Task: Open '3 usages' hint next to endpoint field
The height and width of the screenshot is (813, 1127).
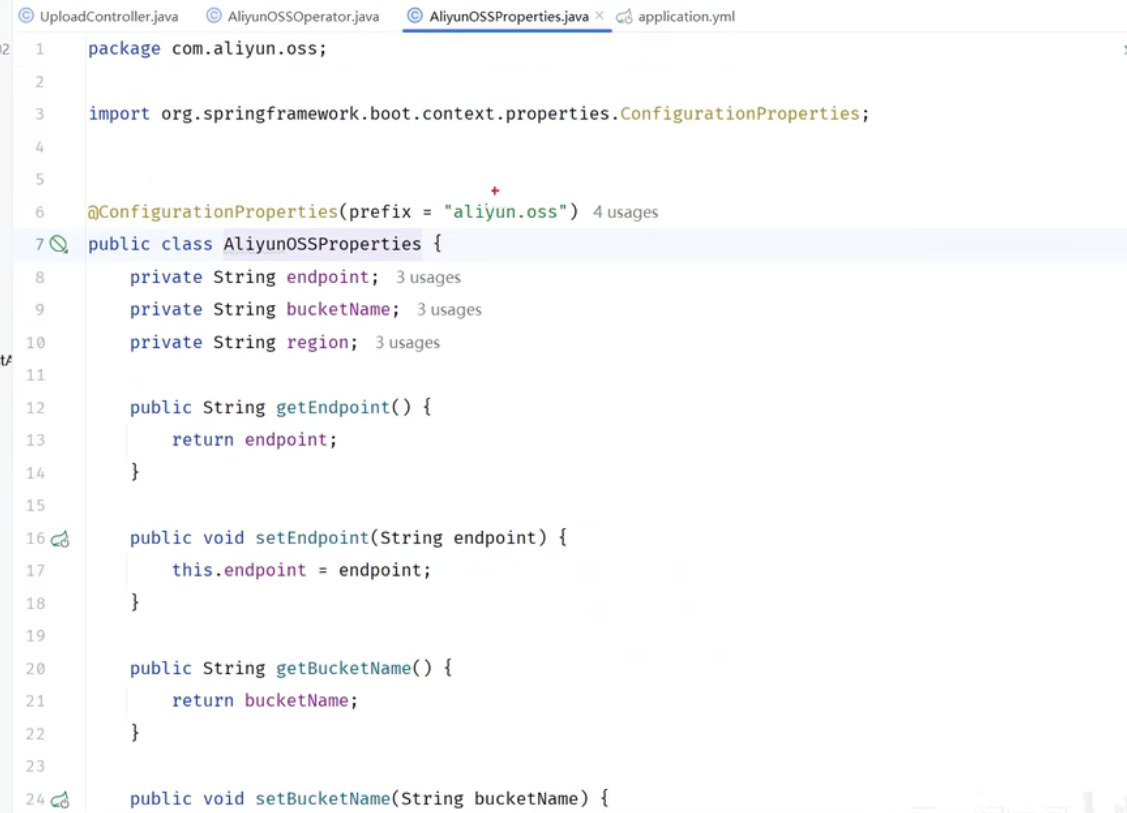Action: pos(428,277)
